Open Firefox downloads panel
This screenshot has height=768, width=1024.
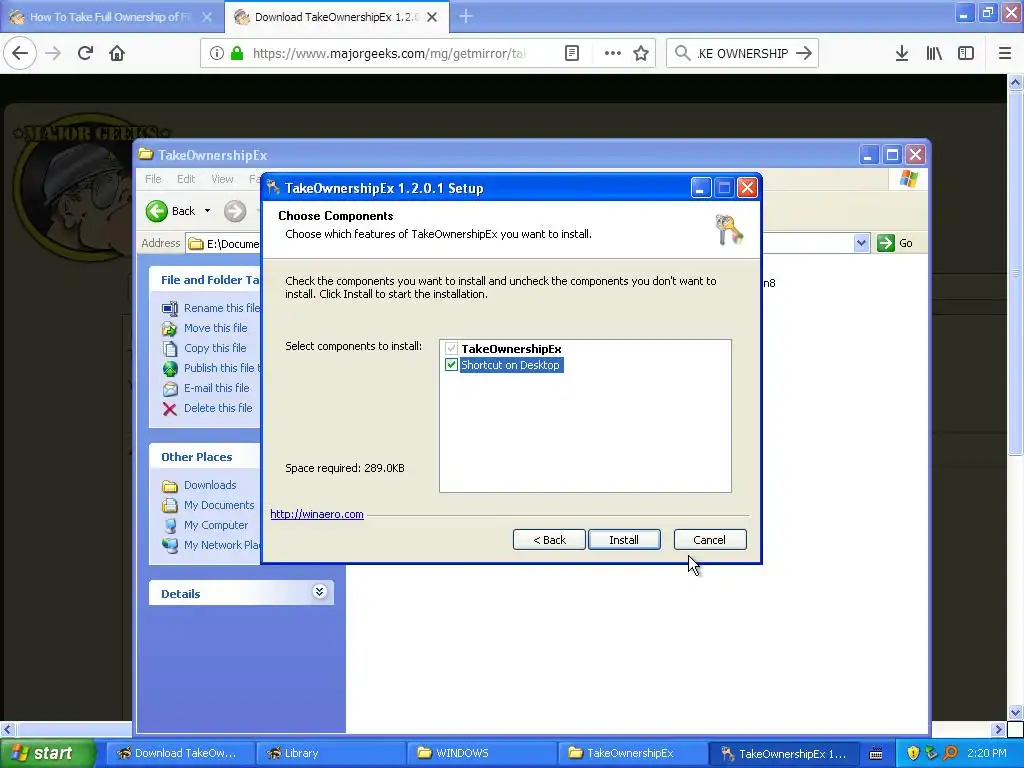(x=901, y=53)
